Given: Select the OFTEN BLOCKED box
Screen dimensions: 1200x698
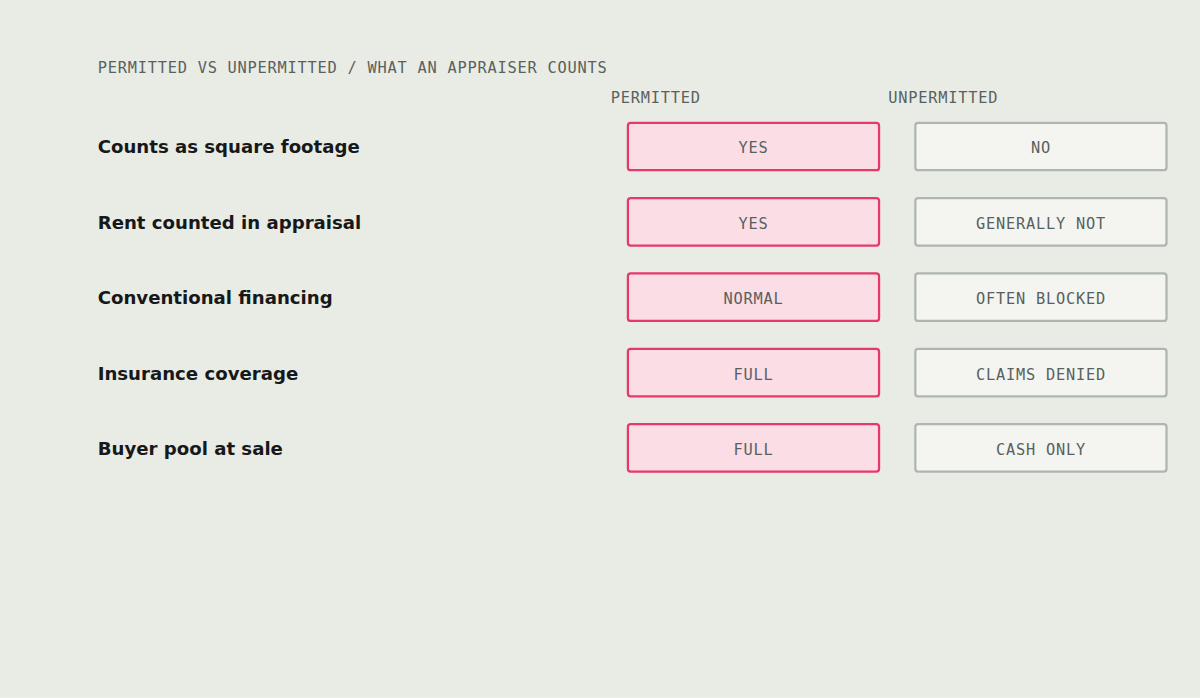Looking at the screenshot, I should coord(1041,297).
